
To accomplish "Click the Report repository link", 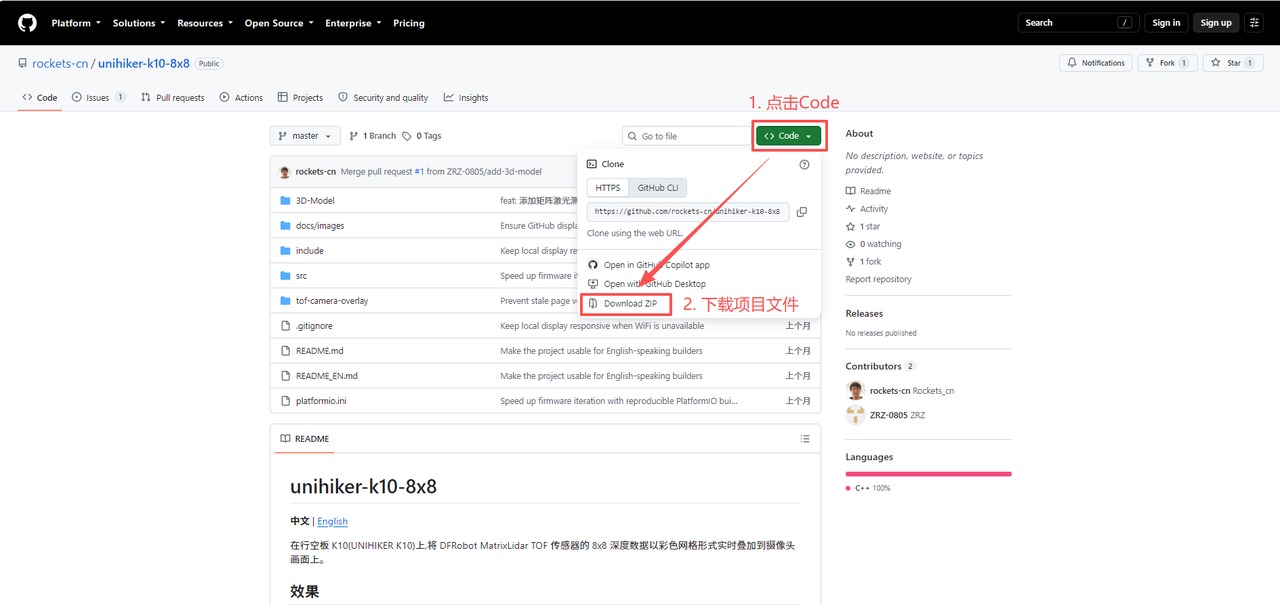I will click(878, 280).
